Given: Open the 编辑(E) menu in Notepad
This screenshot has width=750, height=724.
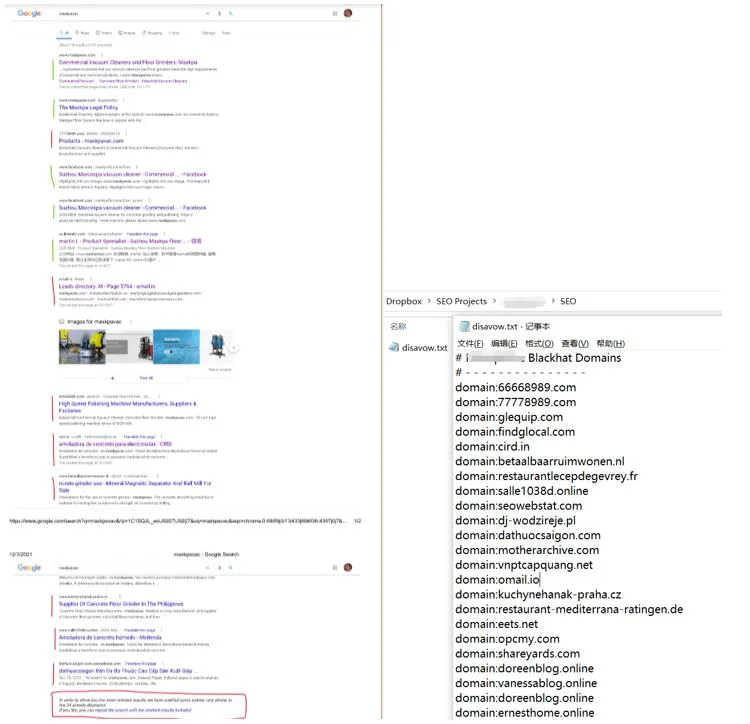Looking at the screenshot, I should tap(505, 343).
